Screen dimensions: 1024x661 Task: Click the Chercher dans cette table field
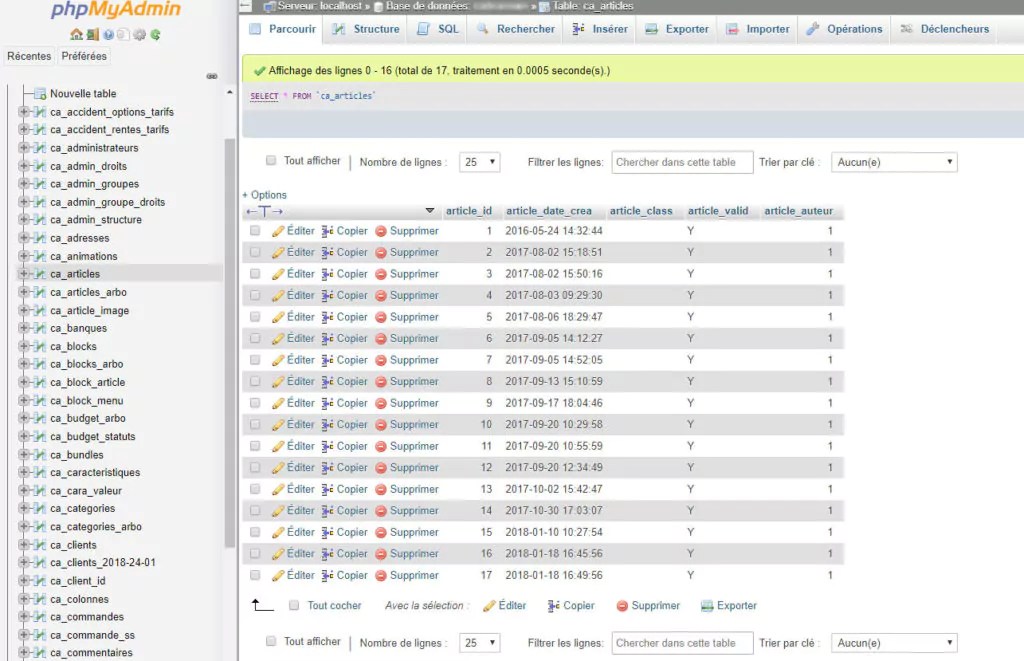681,160
